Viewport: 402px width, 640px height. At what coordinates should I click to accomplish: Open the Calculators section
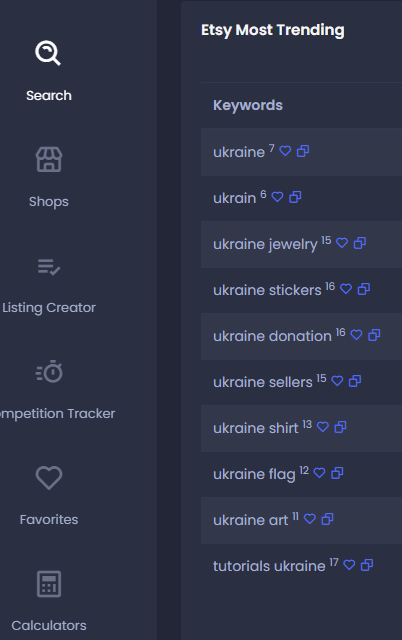[49, 601]
